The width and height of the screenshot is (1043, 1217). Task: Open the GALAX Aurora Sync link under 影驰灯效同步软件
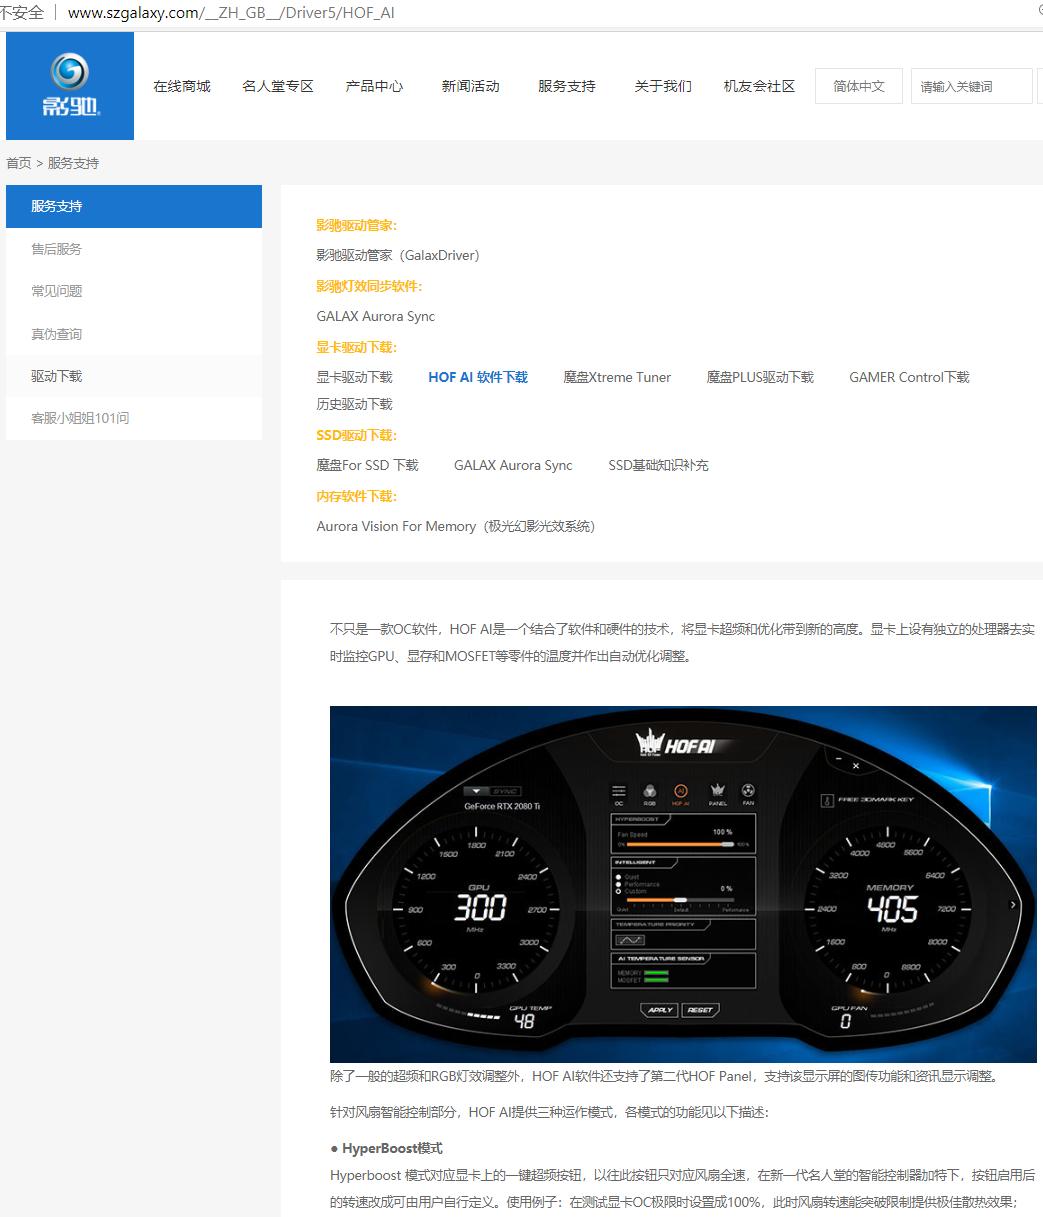376,316
